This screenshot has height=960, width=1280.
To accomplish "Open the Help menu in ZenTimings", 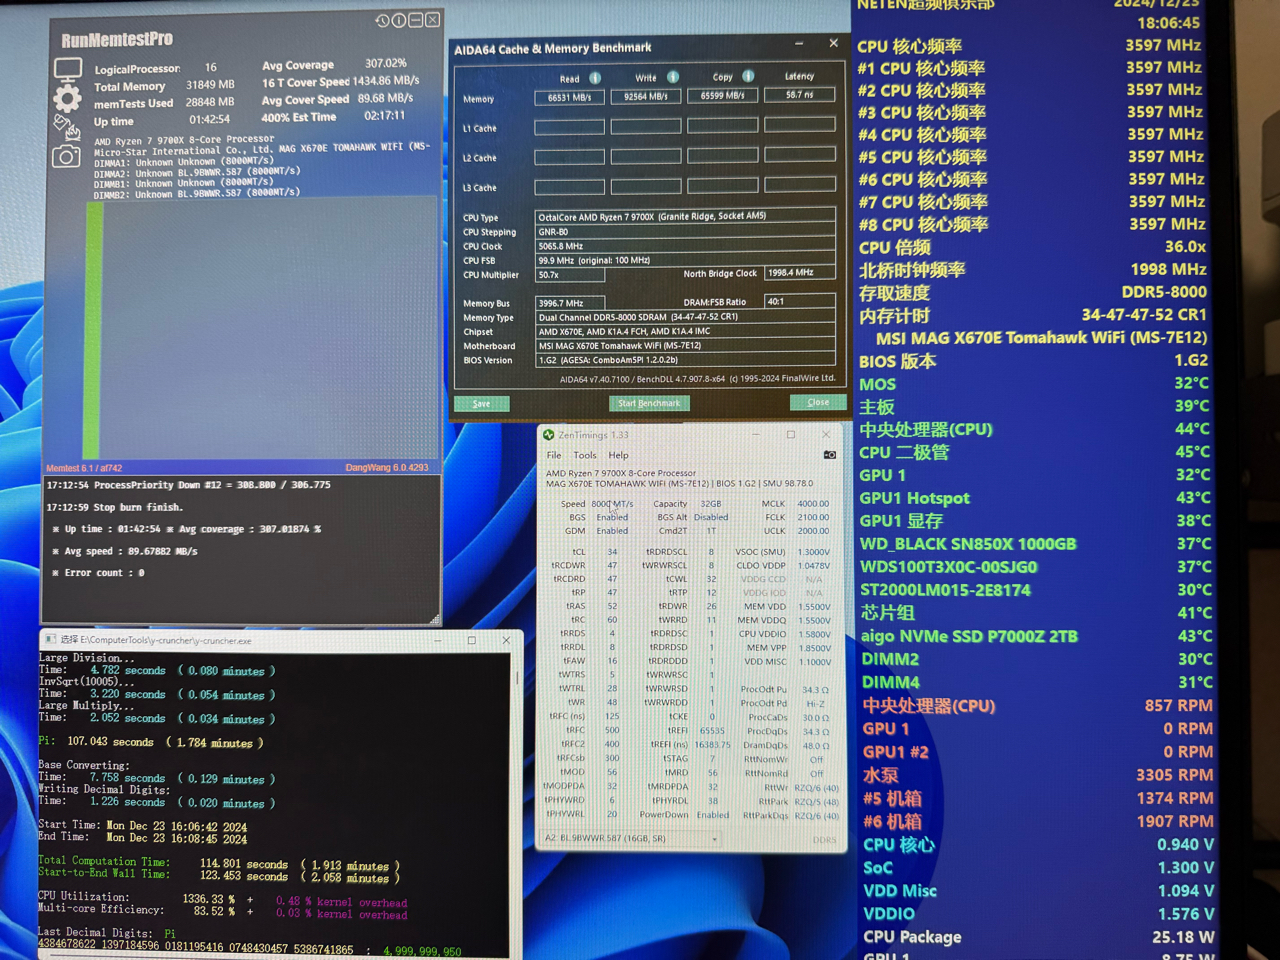I will click(x=618, y=455).
